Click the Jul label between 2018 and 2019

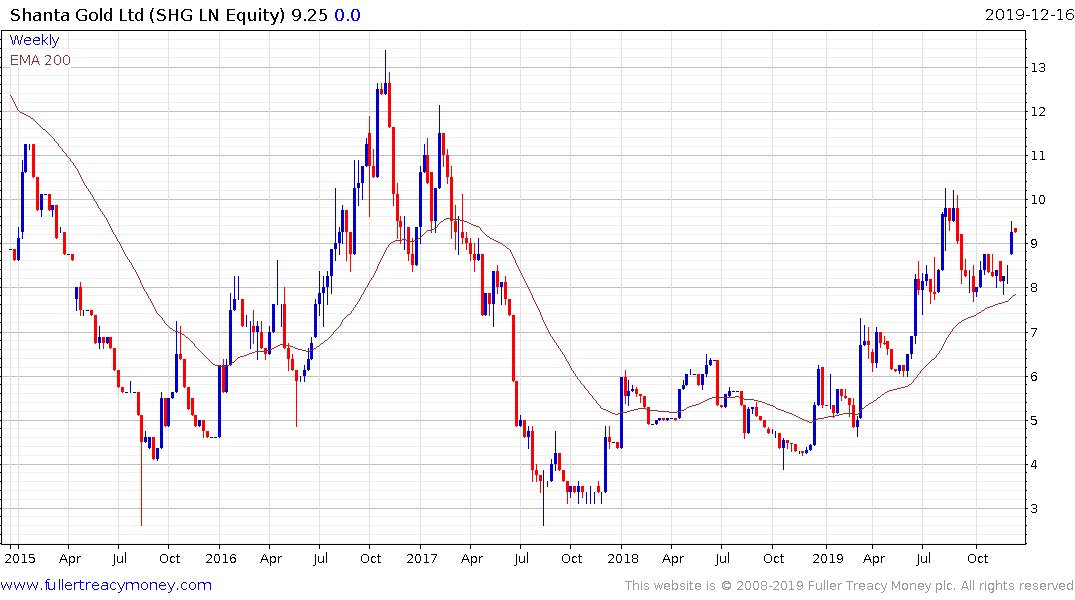(x=722, y=558)
